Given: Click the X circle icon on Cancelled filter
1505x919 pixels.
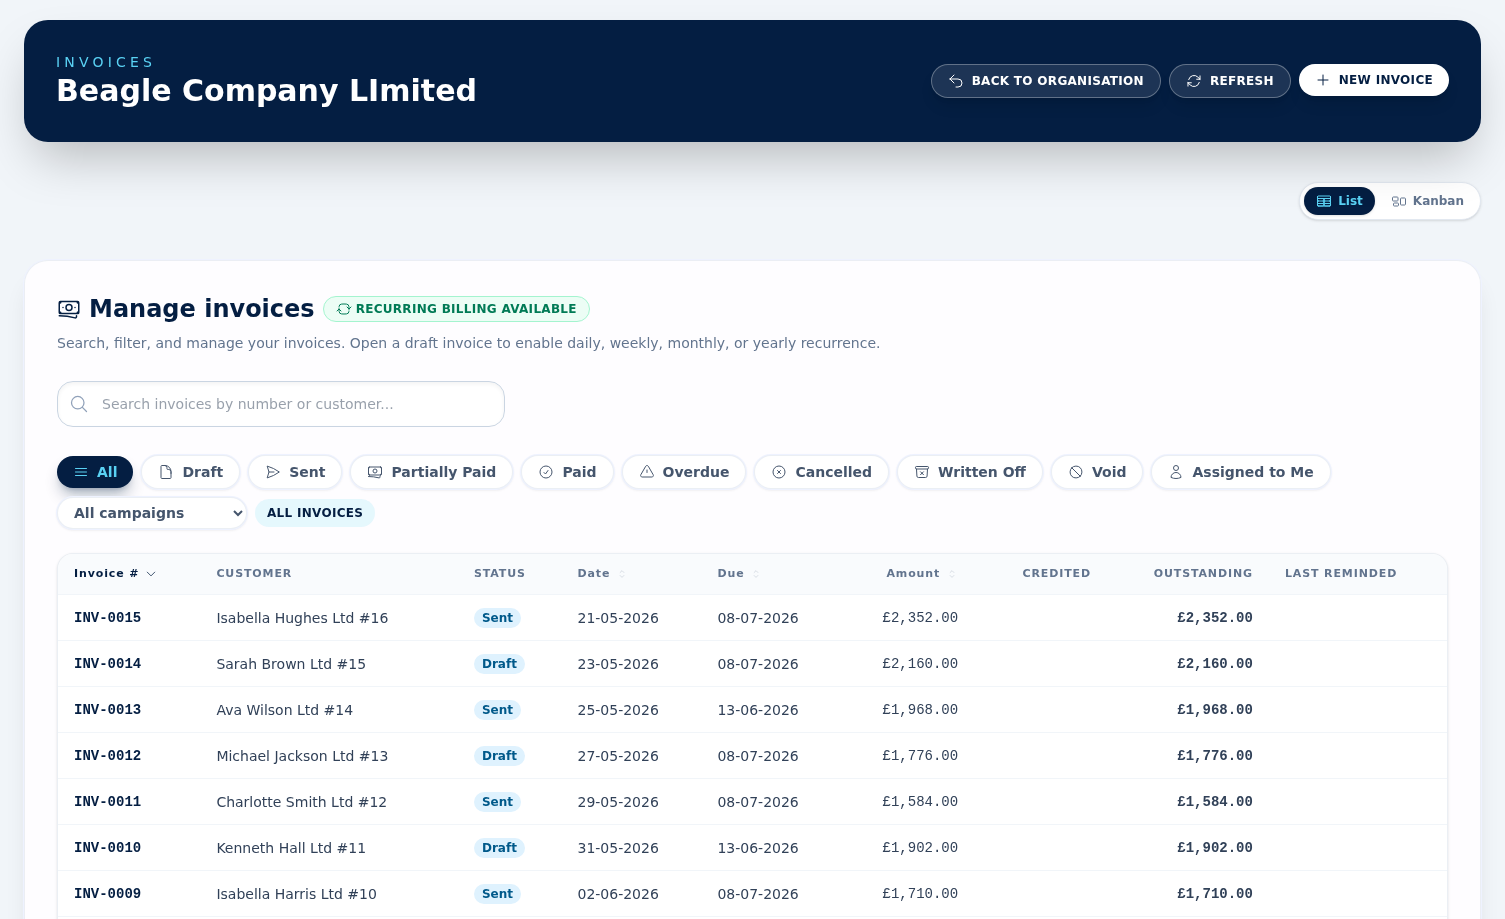Looking at the screenshot, I should [x=779, y=472].
